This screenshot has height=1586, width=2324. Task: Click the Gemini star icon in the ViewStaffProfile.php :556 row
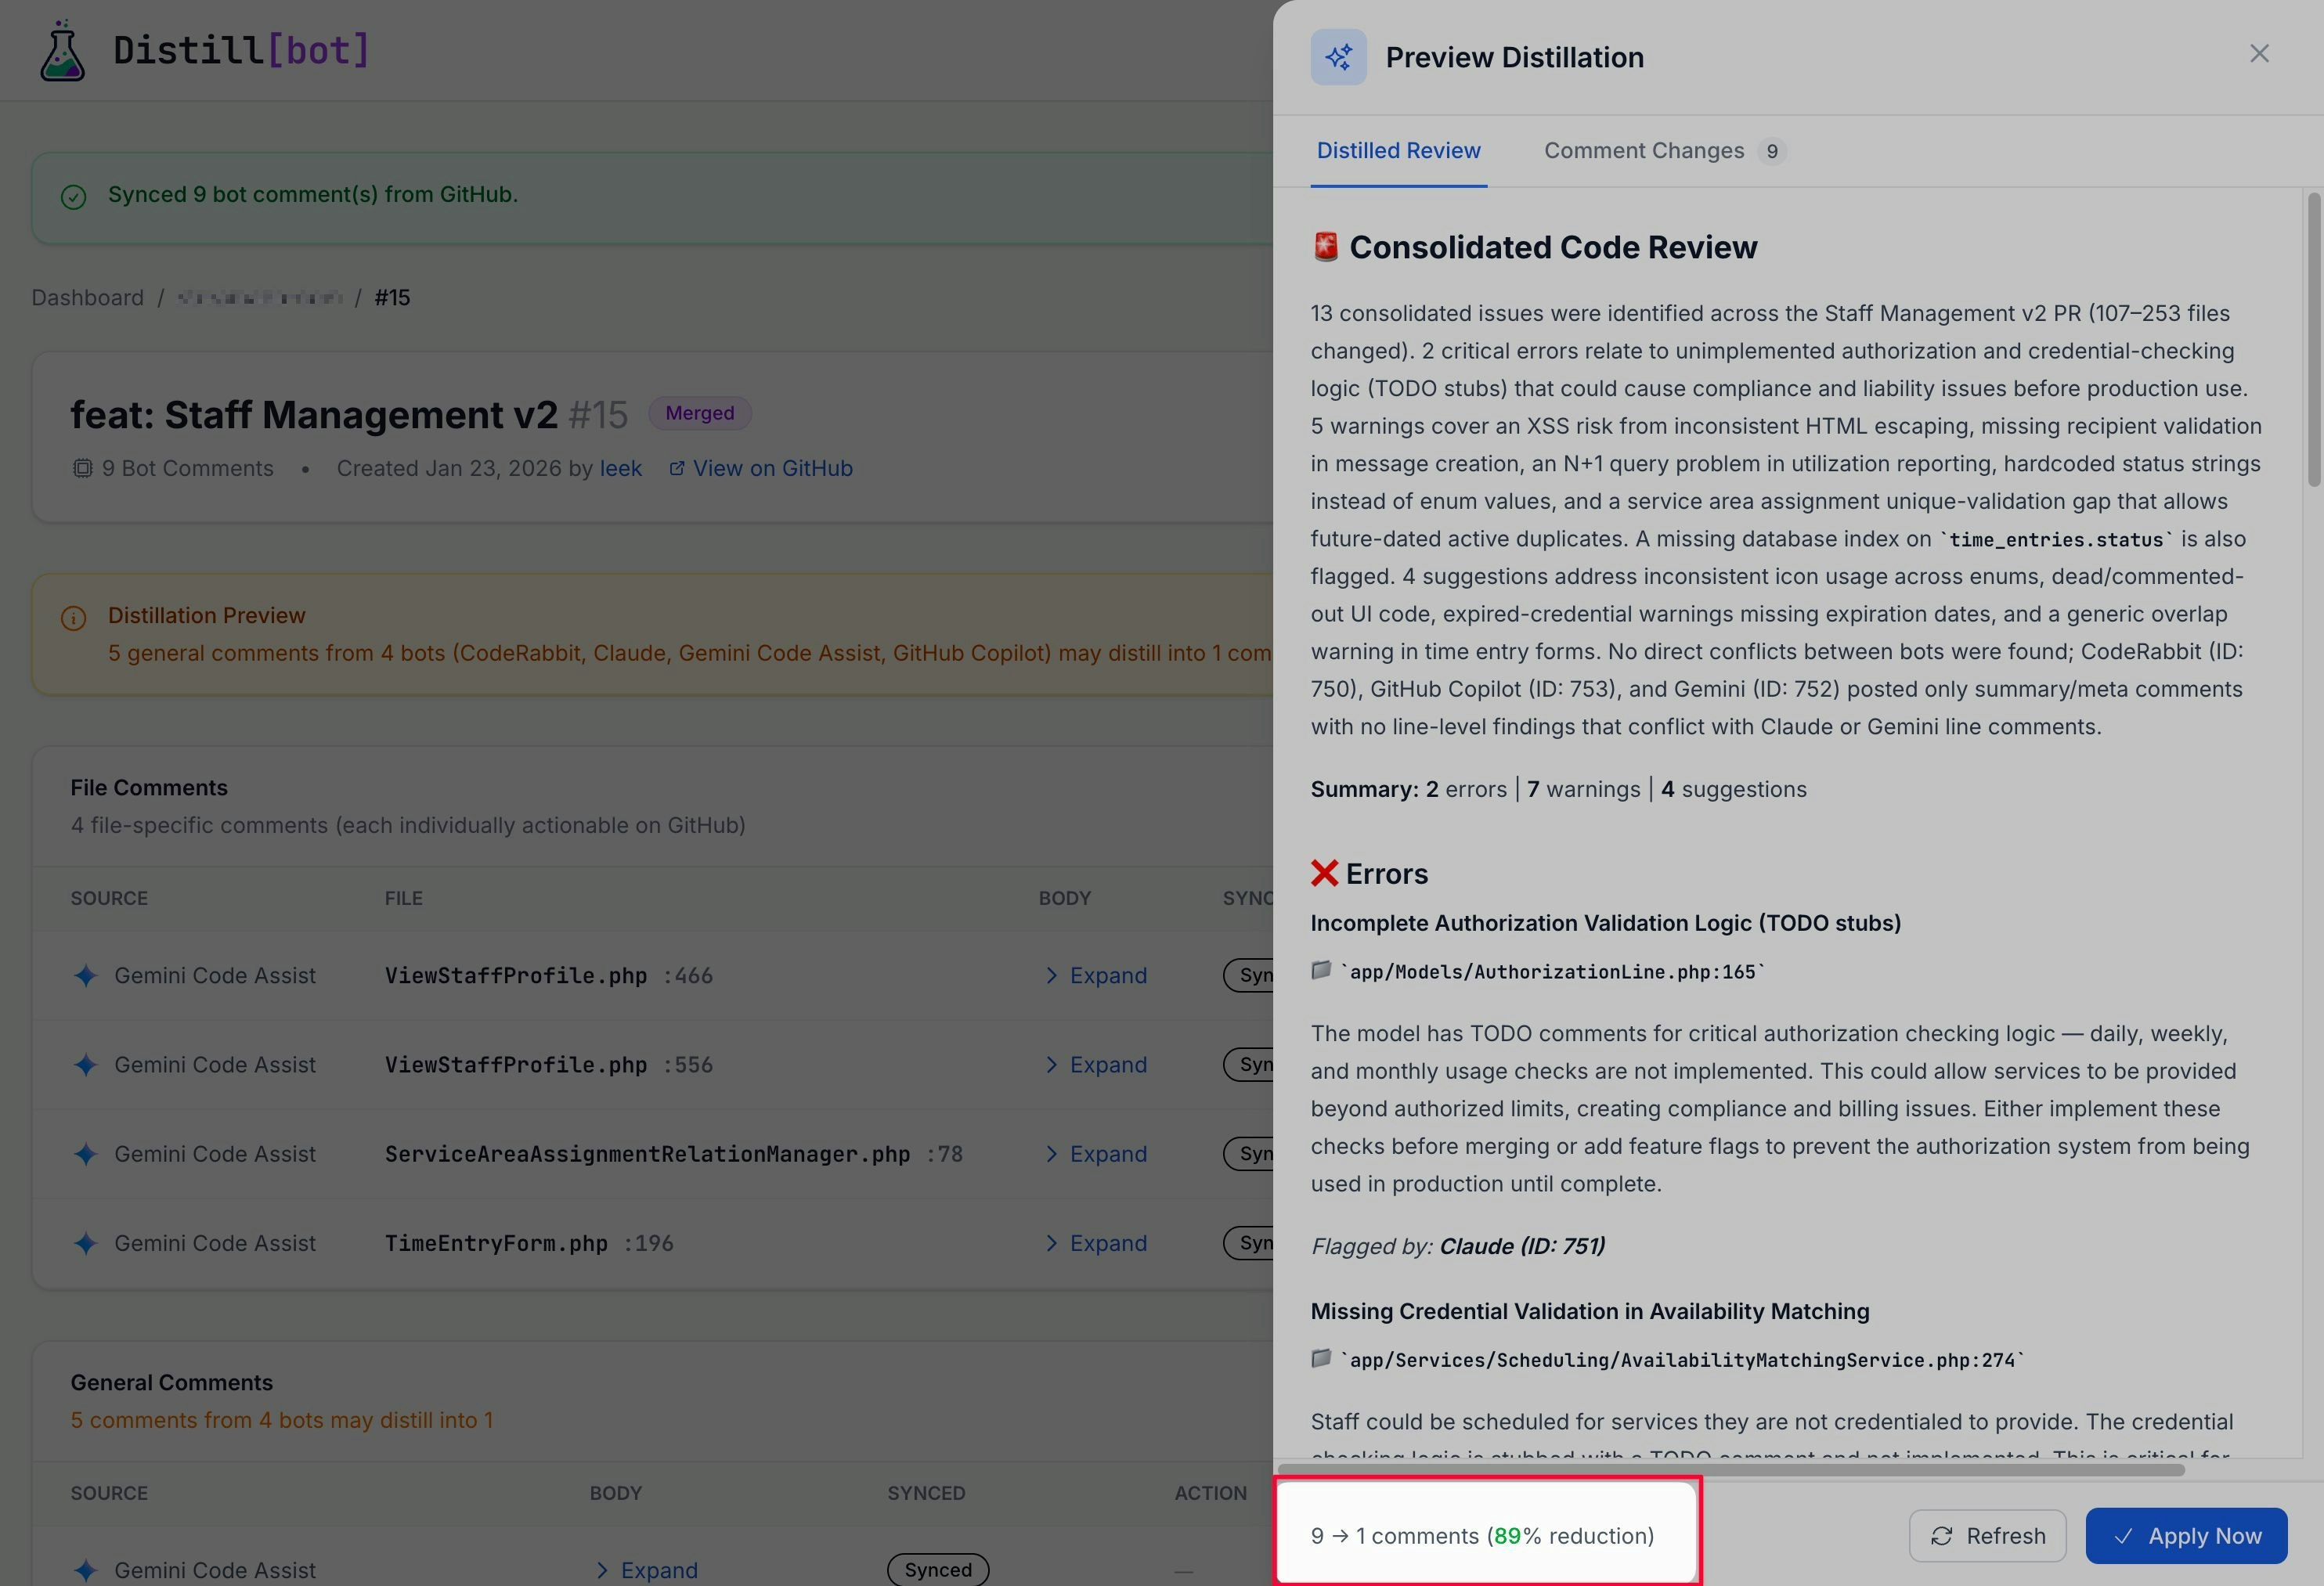click(86, 1065)
